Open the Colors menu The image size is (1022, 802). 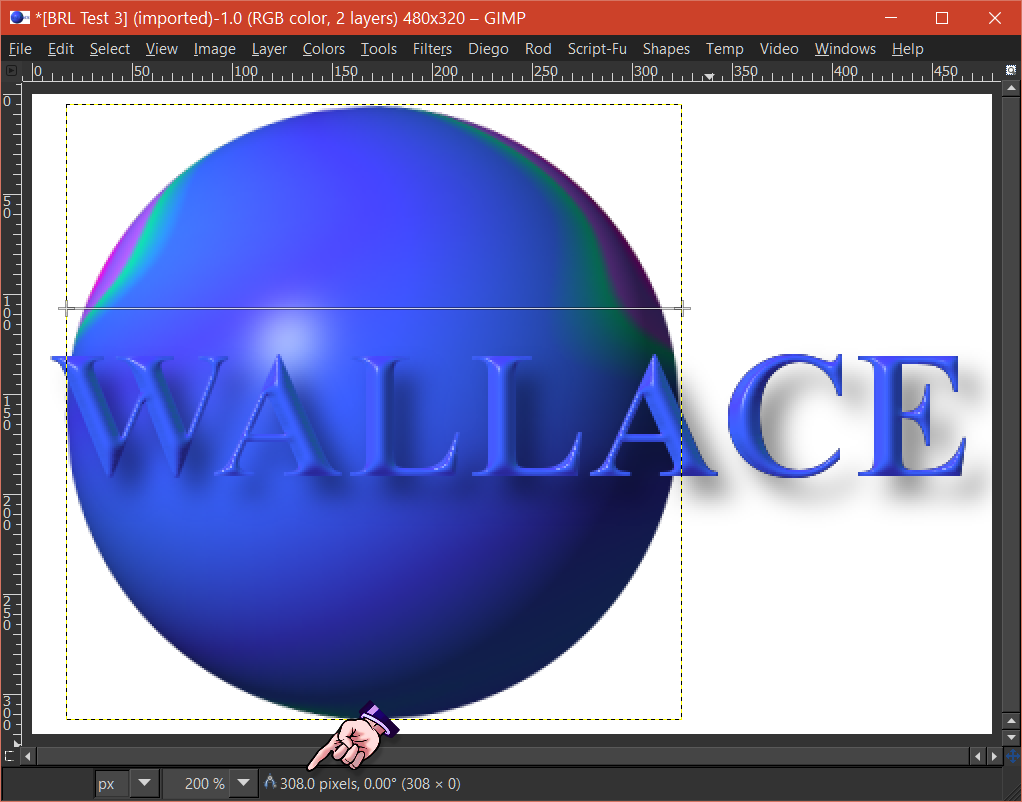click(323, 49)
